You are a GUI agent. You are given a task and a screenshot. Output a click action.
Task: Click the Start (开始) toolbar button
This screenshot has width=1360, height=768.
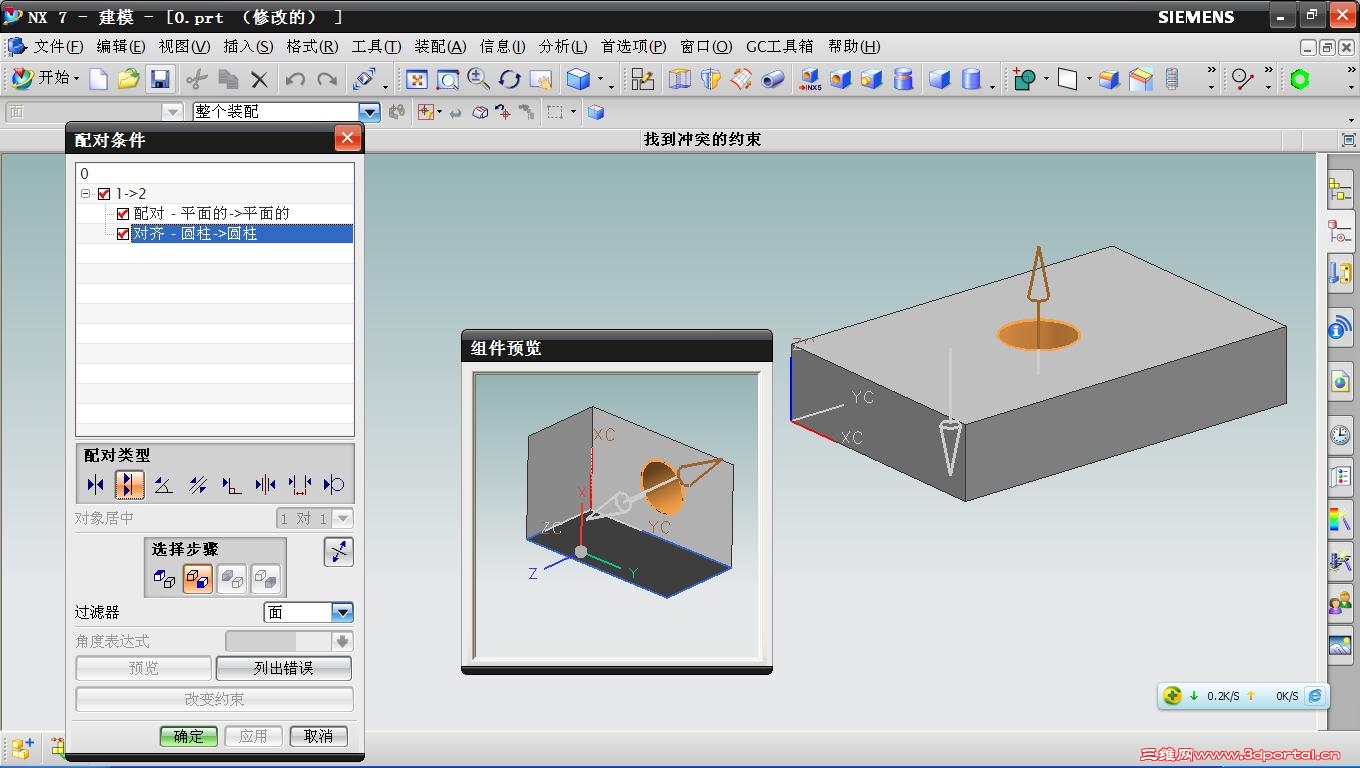[45, 78]
